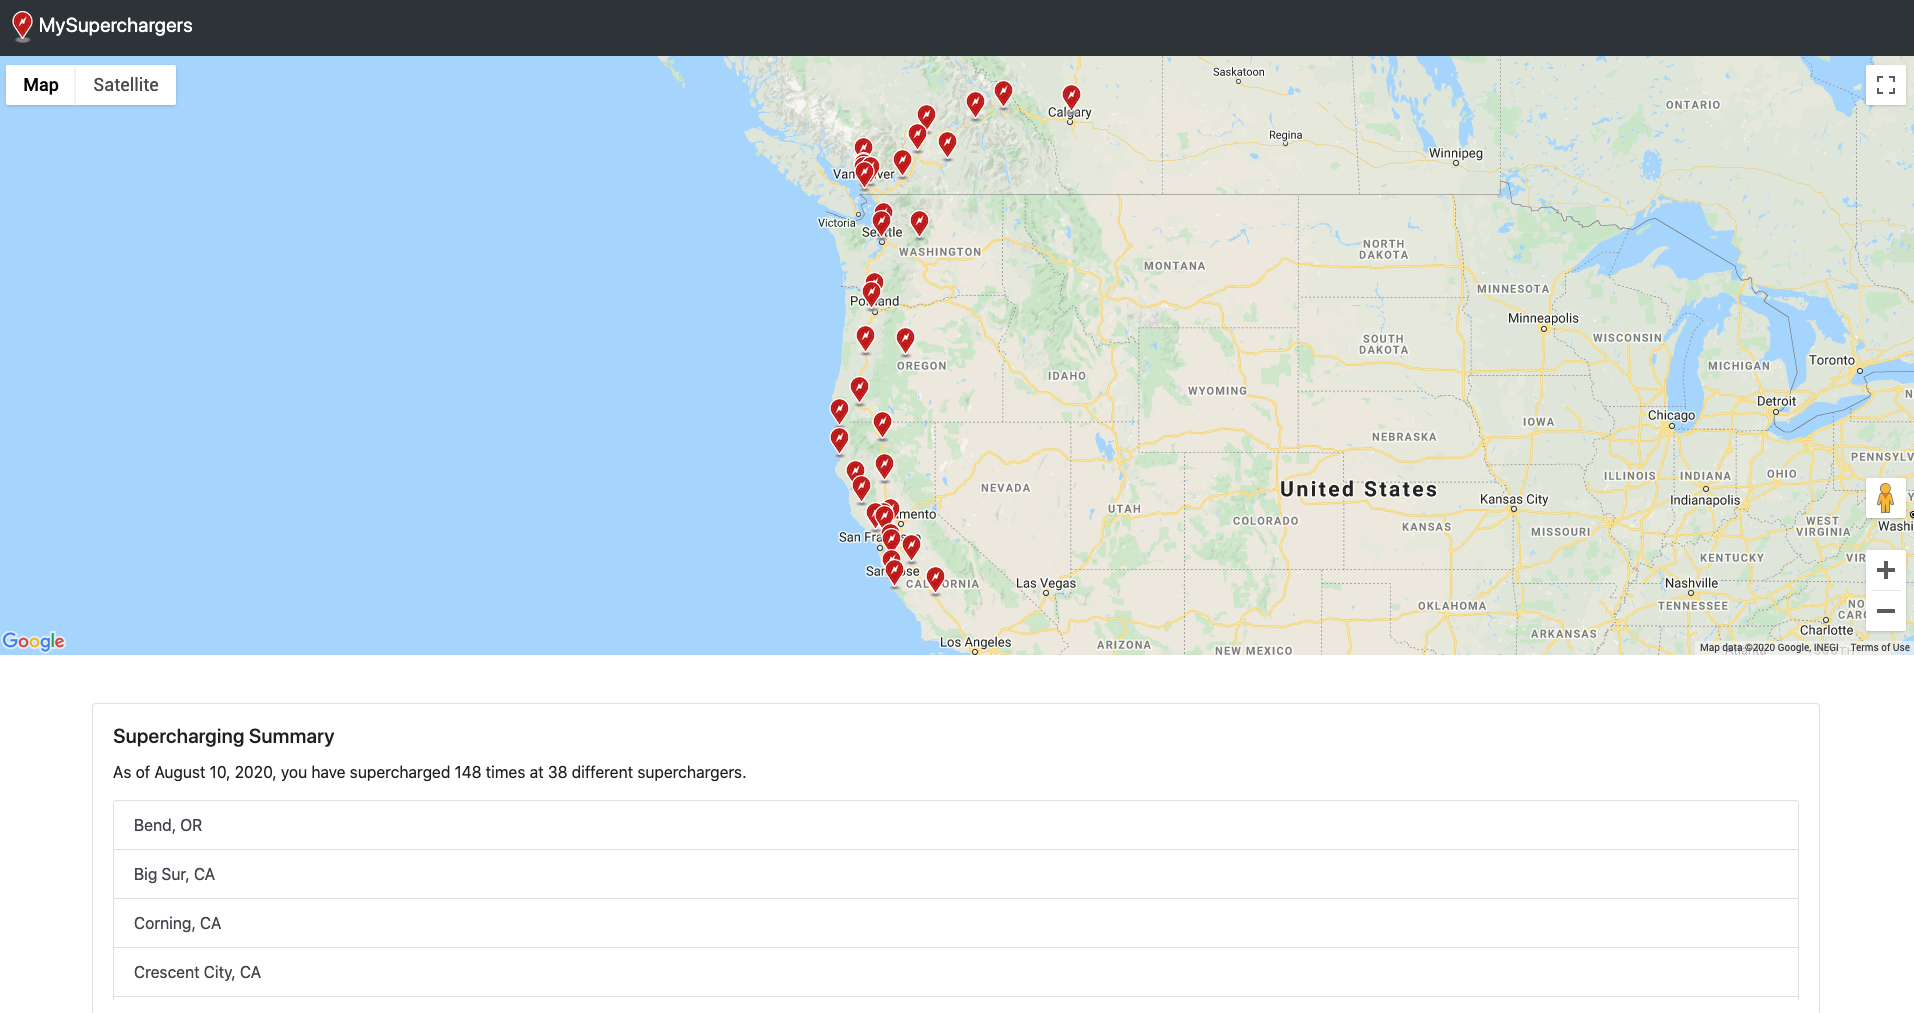Zoom out of the map
The height and width of the screenshot is (1013, 1914).
tap(1885, 611)
